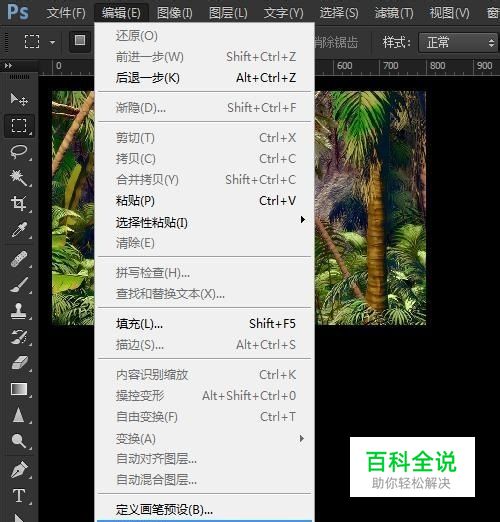Click the 自由变换(F) menu entry
This screenshot has width=500, height=522.
205,417
